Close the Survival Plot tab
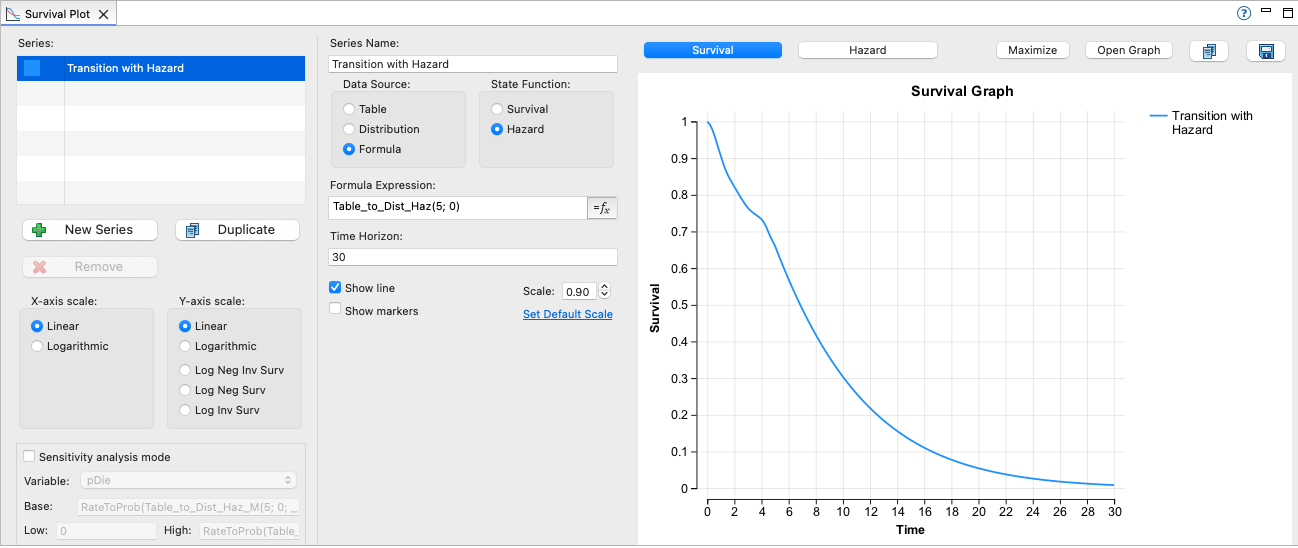The image size is (1298, 548). coord(104,14)
